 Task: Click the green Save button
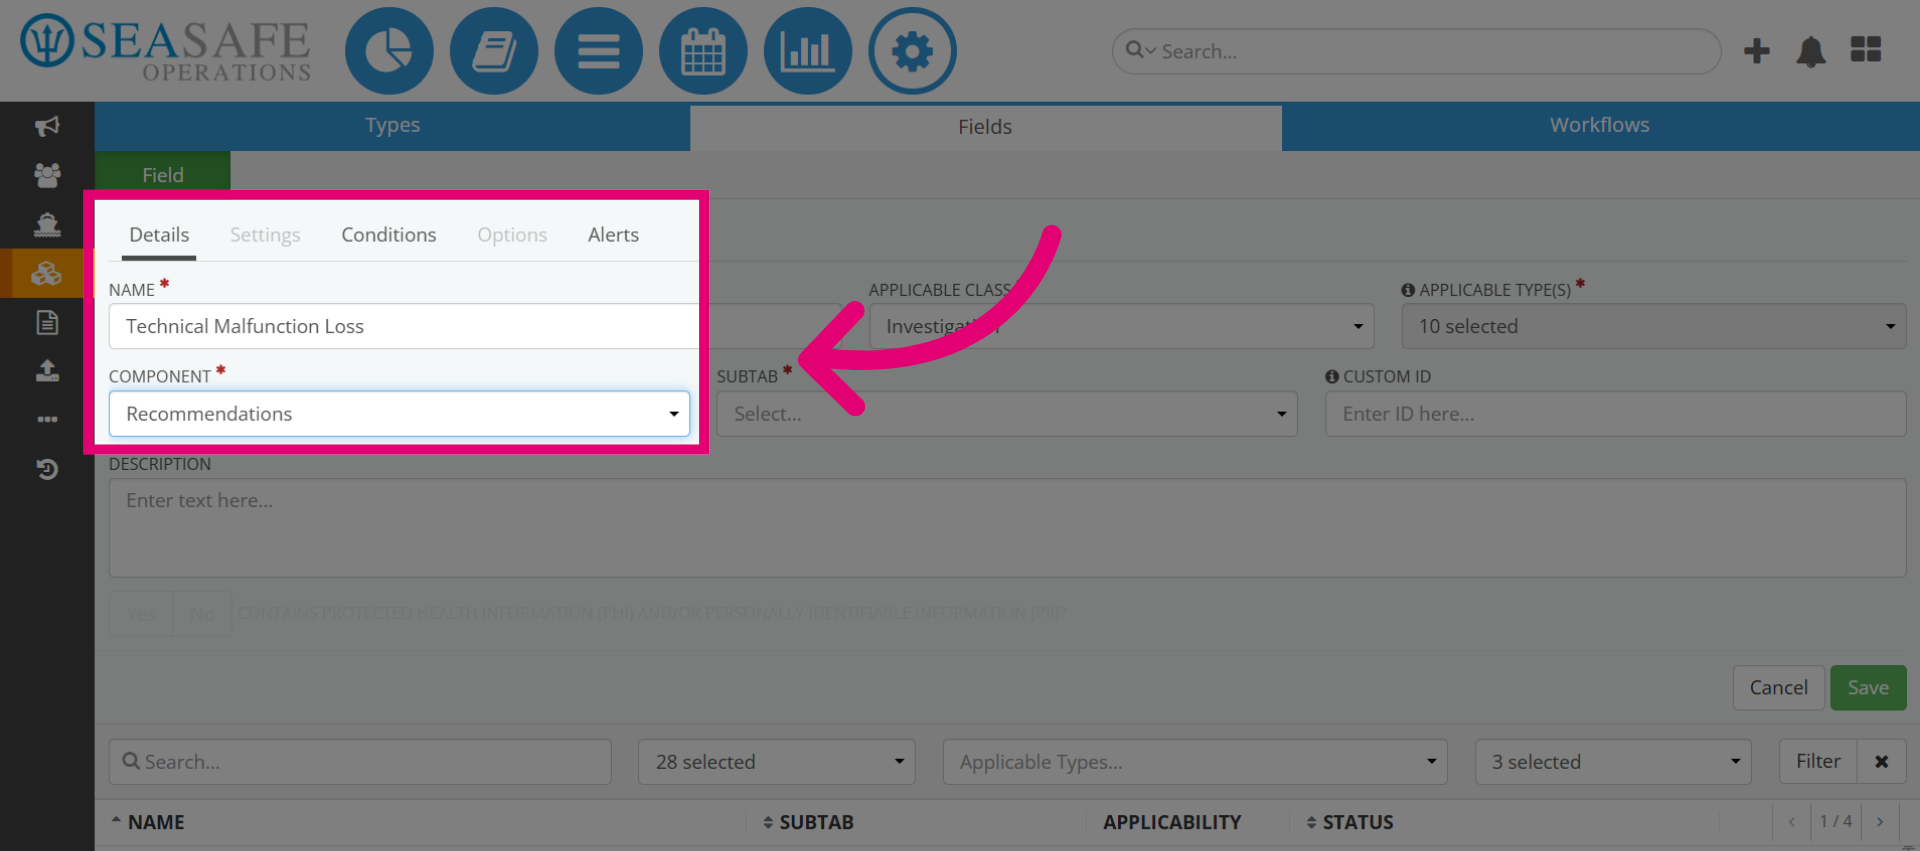coord(1868,688)
